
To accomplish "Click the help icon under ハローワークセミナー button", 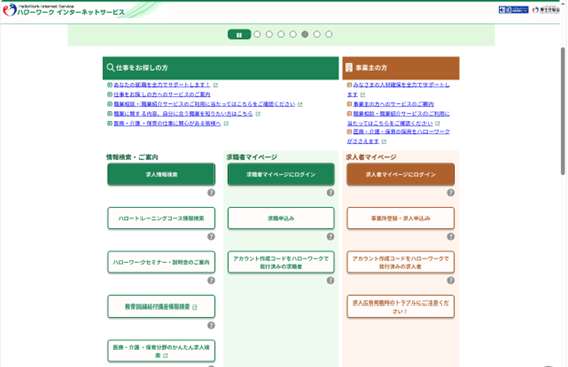I will click(211, 280).
